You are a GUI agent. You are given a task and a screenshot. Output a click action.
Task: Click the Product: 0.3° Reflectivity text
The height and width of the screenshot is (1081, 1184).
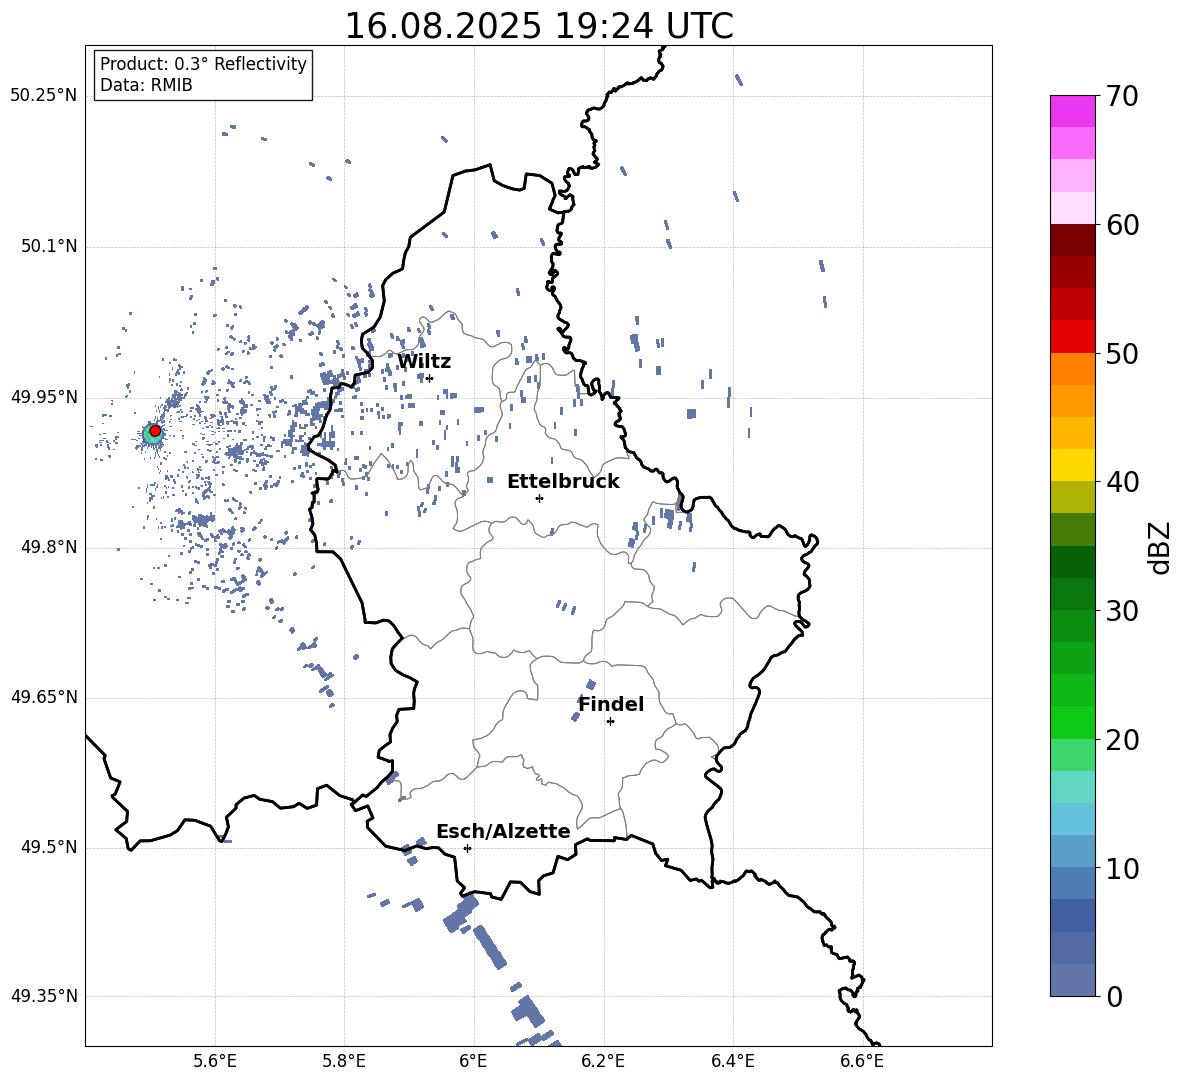point(203,64)
